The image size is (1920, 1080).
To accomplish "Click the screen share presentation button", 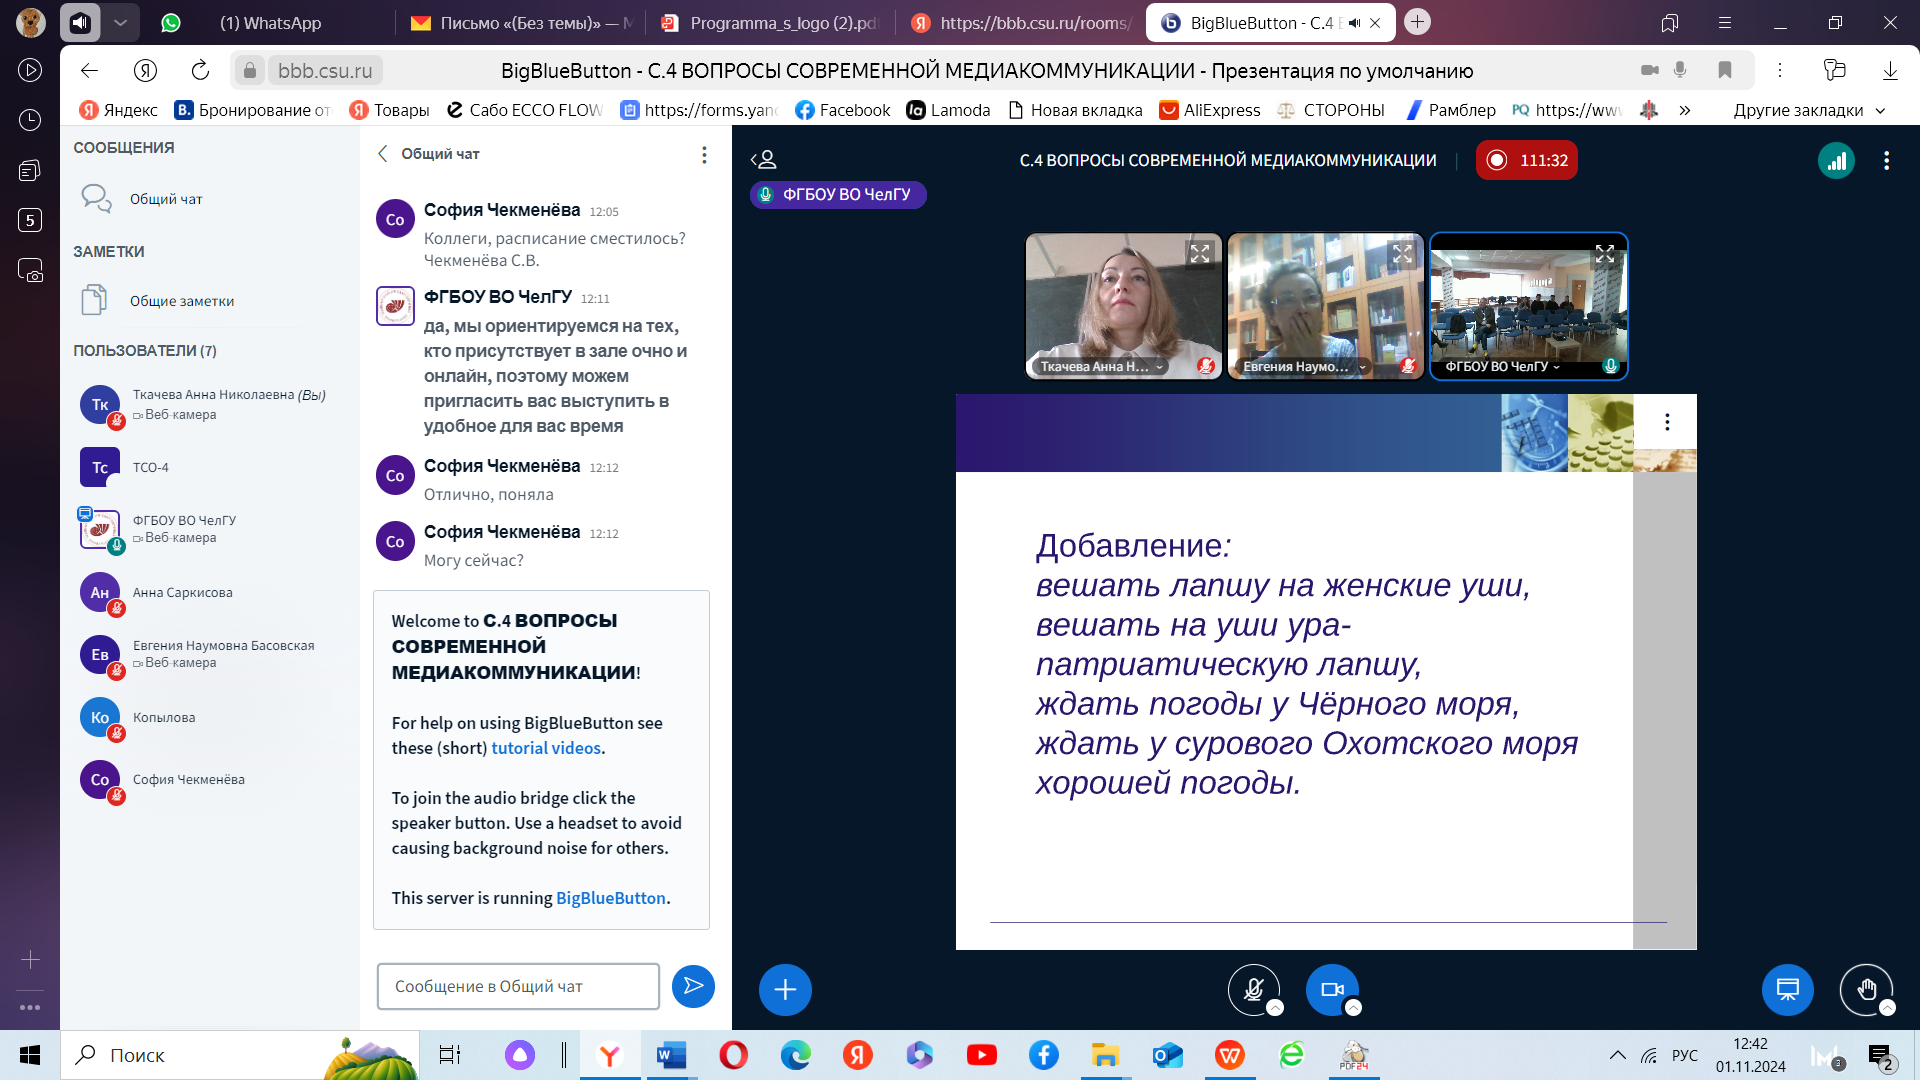I will tap(1787, 990).
